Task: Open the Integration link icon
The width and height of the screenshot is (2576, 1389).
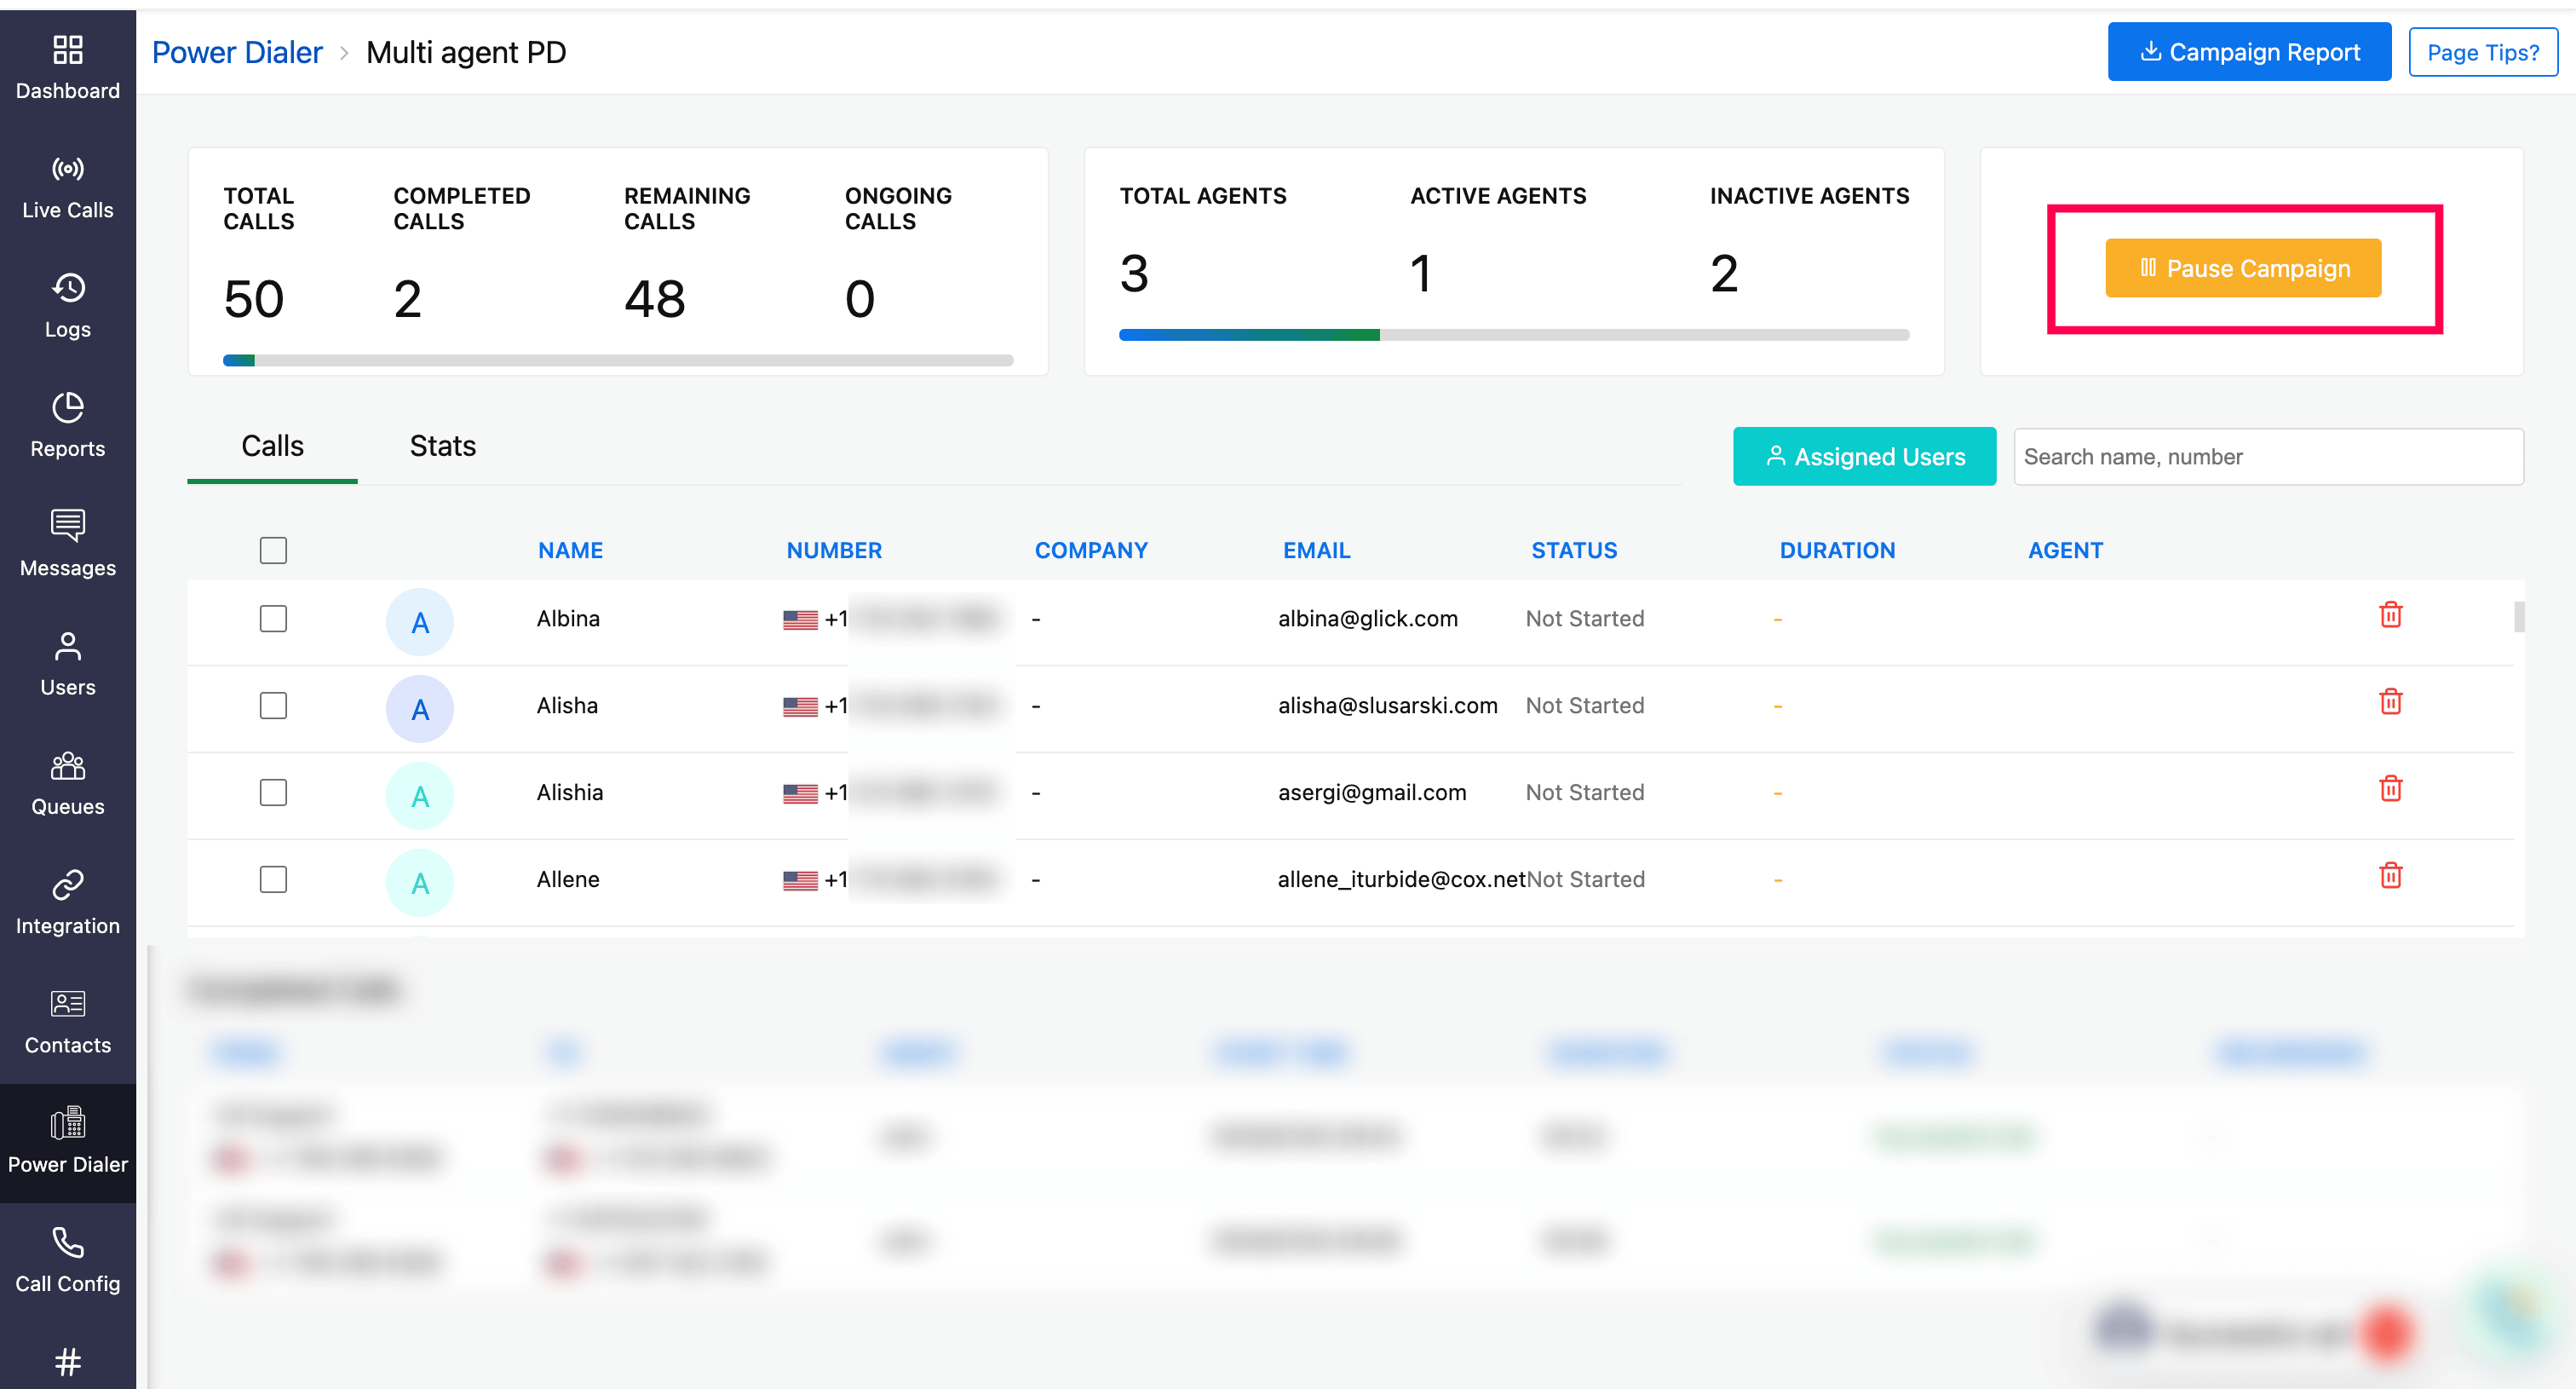Action: 67,885
